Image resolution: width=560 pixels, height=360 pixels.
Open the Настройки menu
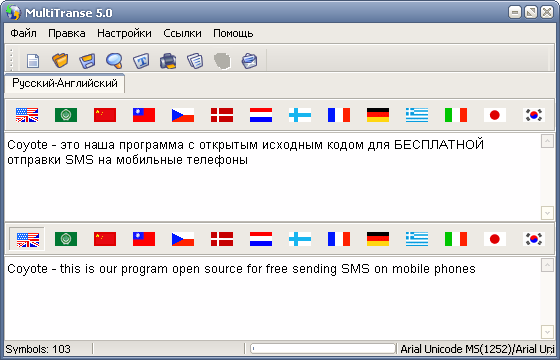(x=124, y=33)
